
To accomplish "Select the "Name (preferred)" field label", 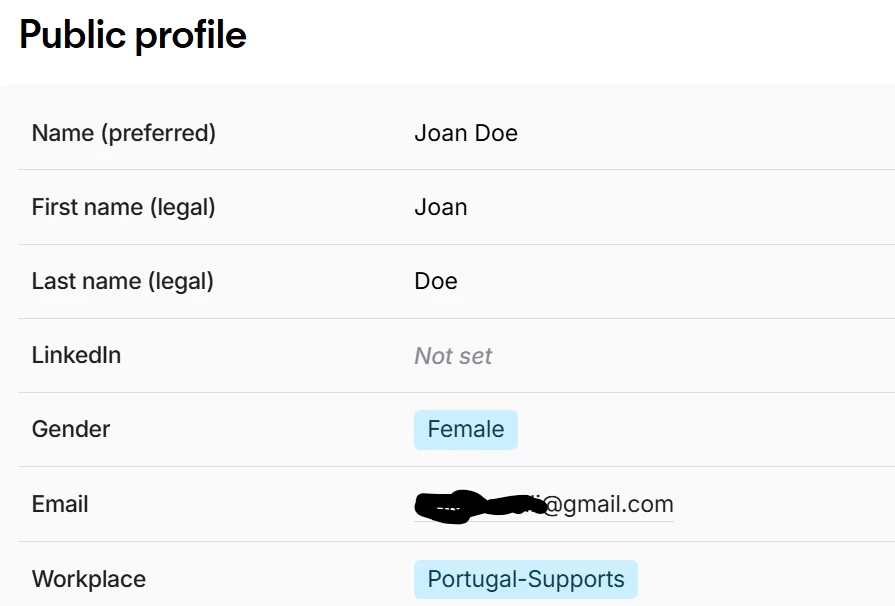I will 123,133.
